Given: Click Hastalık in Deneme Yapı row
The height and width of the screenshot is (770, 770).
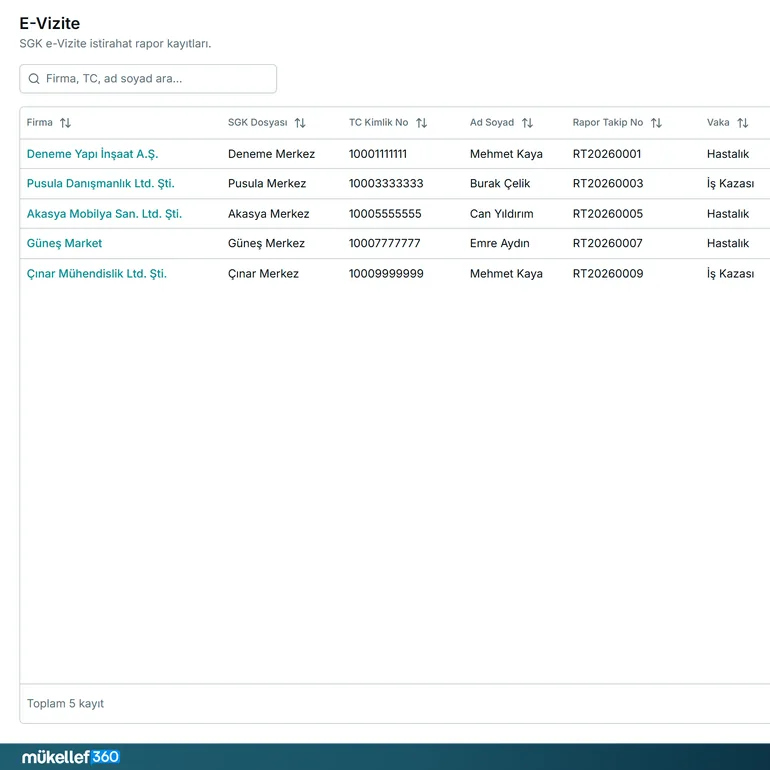Looking at the screenshot, I should pyautogui.click(x=728, y=154).
